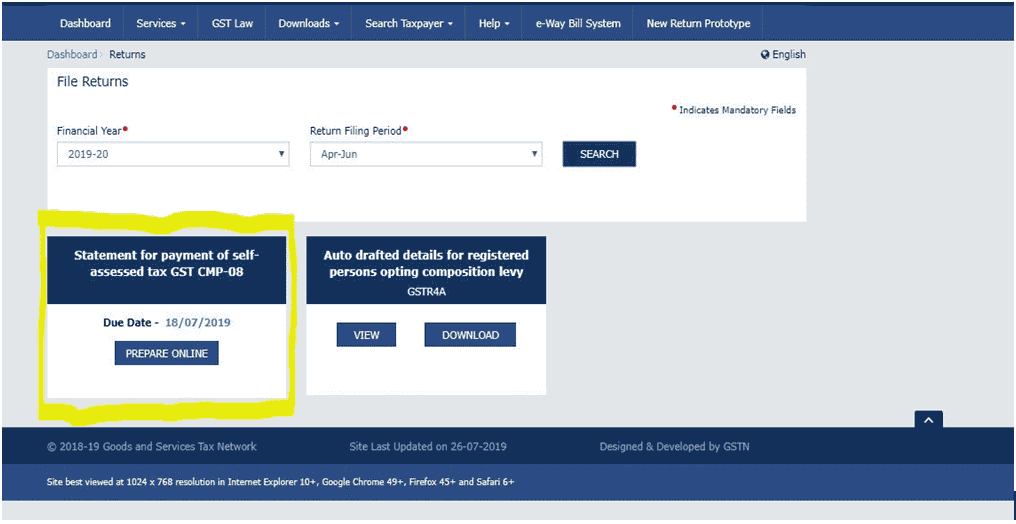
Task: Select GST Law in the navigation bar
Action: (232, 23)
